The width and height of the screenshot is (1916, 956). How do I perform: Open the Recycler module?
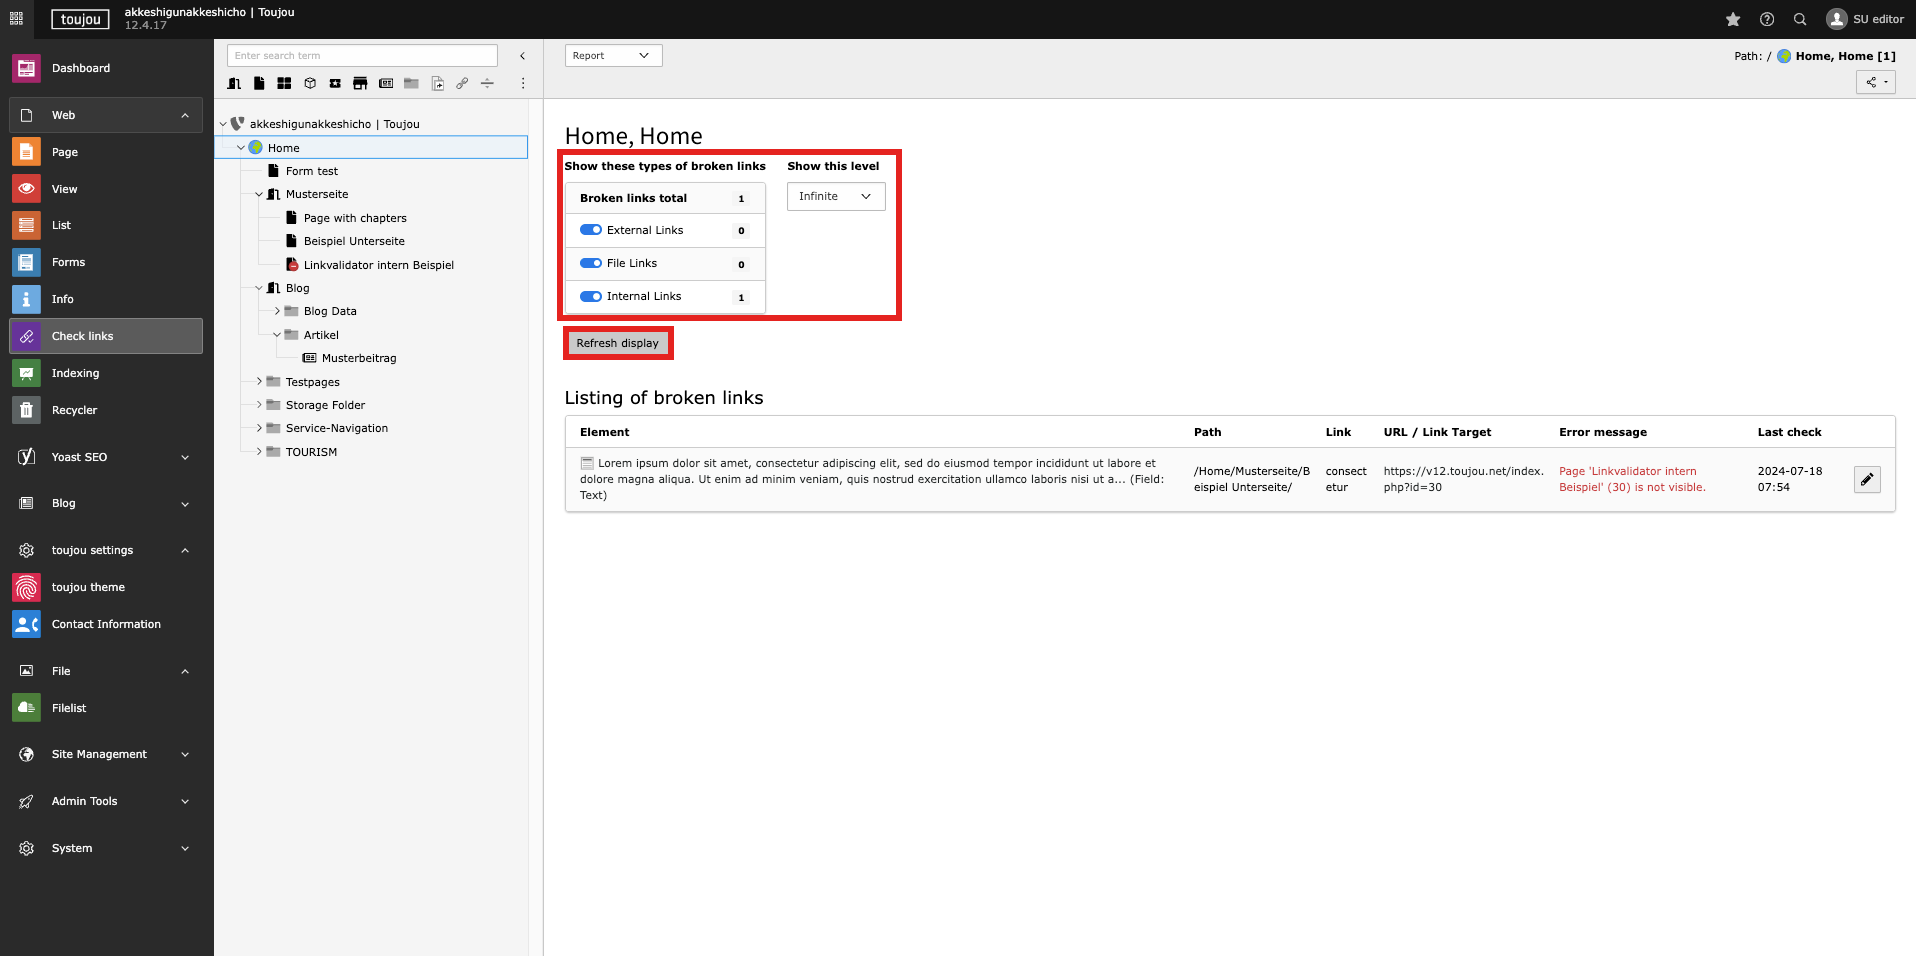74,410
